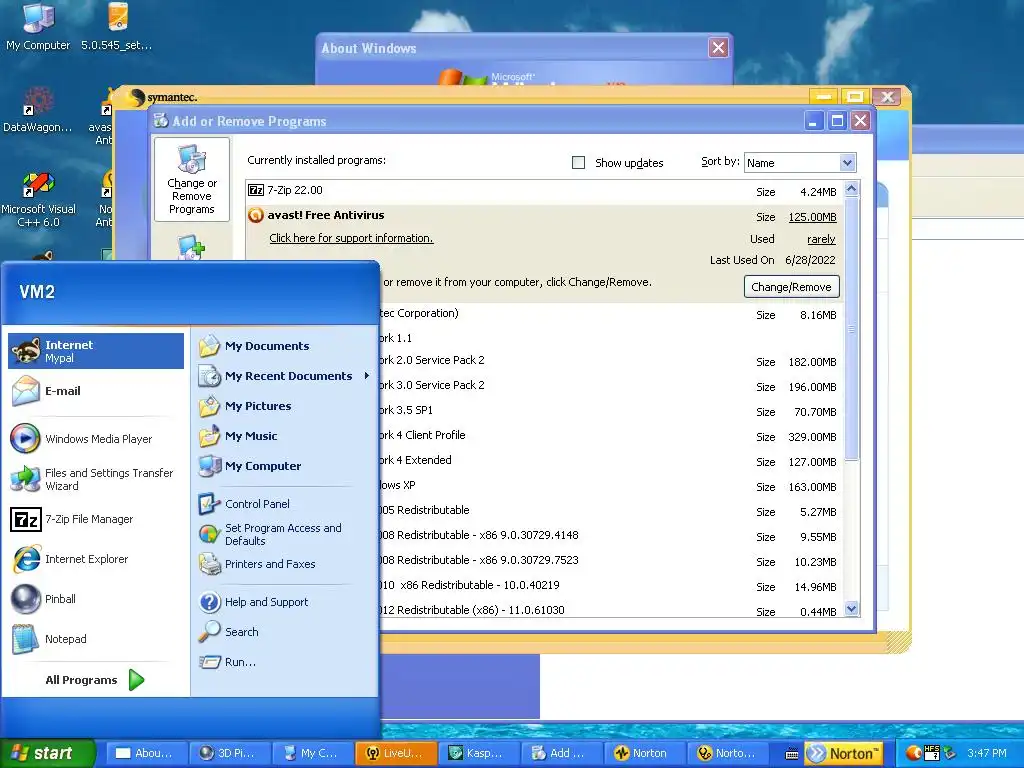Screen dimensions: 1024x768
Task: Switch to Kaspersky taskbar button
Action: click(x=479, y=753)
